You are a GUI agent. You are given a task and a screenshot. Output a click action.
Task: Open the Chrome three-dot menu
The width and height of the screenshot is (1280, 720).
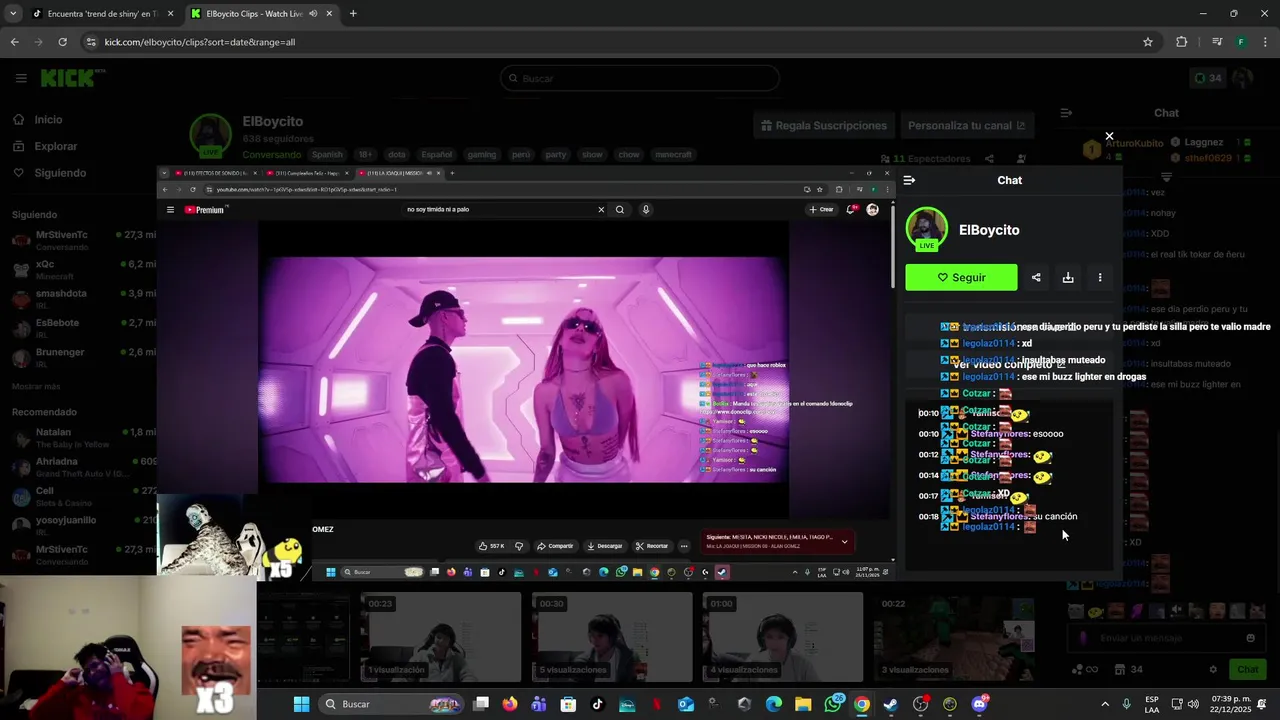click(x=1264, y=42)
